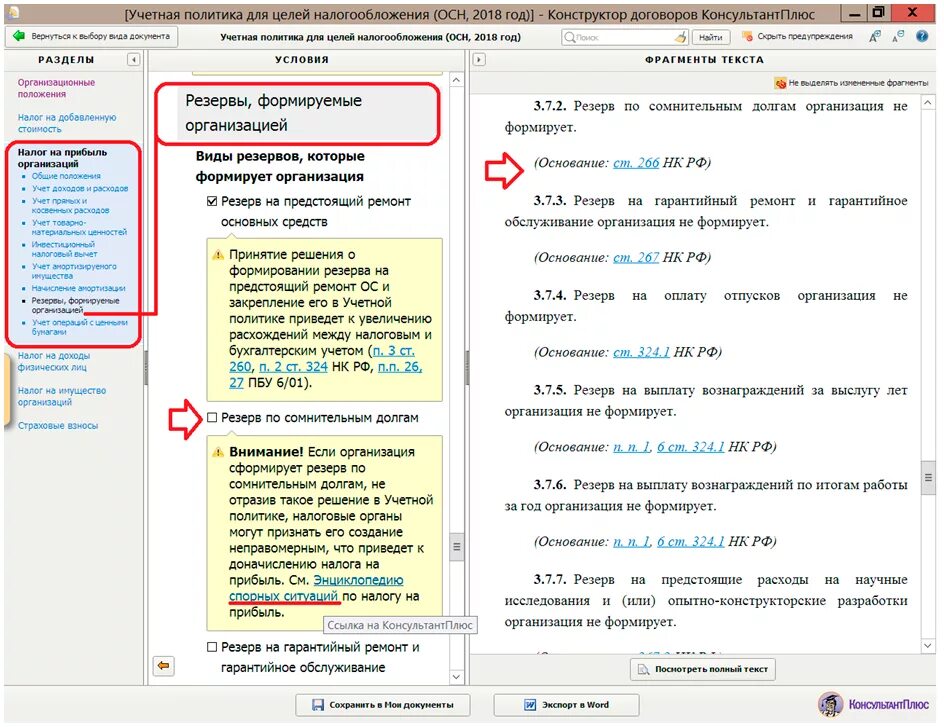Viewport: 944px width, 727px height.
Task: Click Вернуться к выбору вида документа
Action: [x=91, y=36]
